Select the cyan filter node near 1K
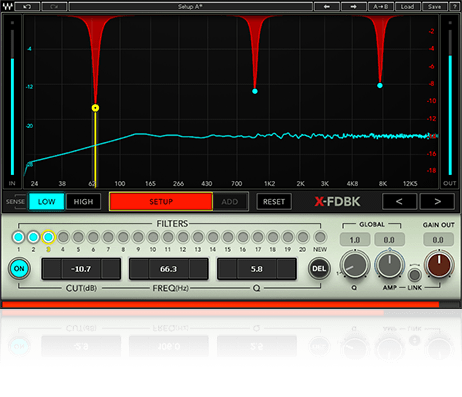 coord(255,91)
